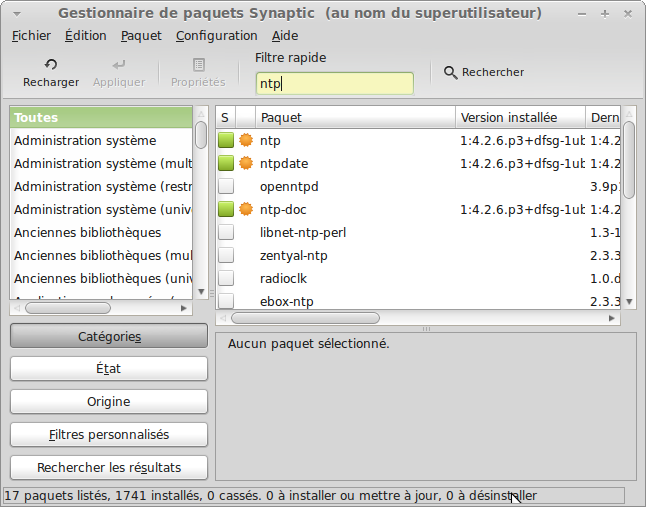
Task: Select the Anciennes bibliothèques category
Action: pos(101,233)
